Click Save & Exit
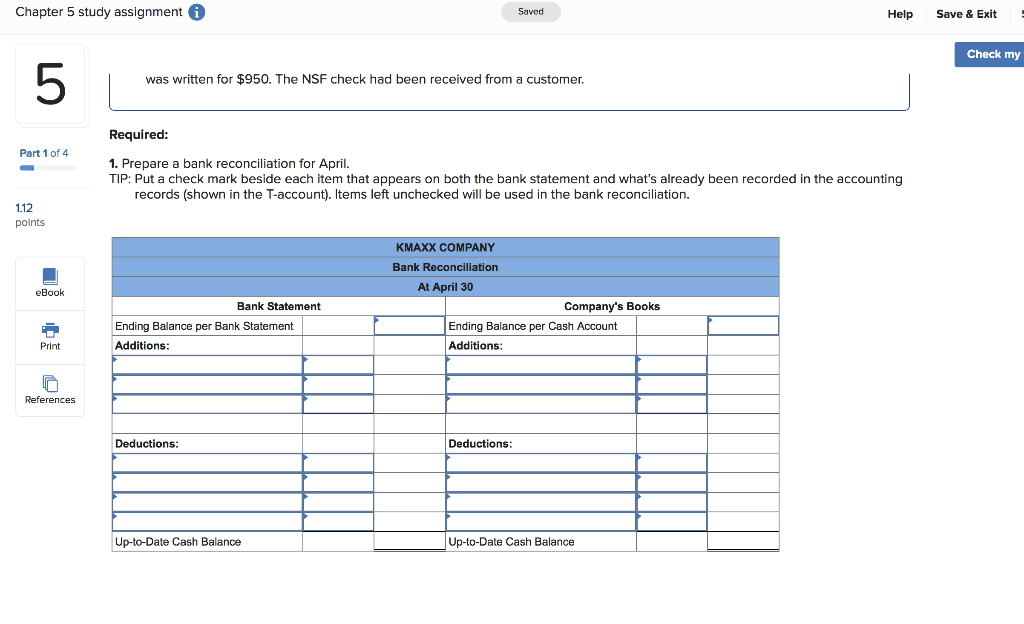 point(966,14)
